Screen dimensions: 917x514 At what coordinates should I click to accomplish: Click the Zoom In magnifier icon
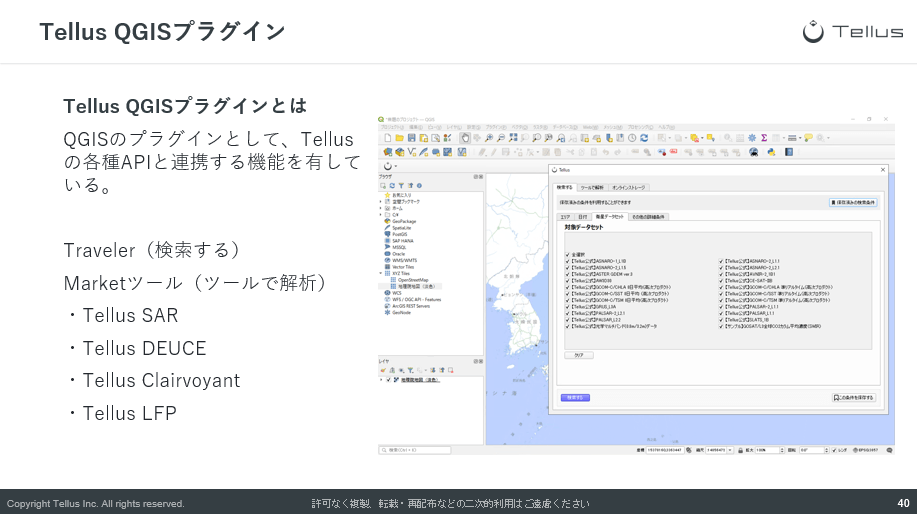[489, 138]
